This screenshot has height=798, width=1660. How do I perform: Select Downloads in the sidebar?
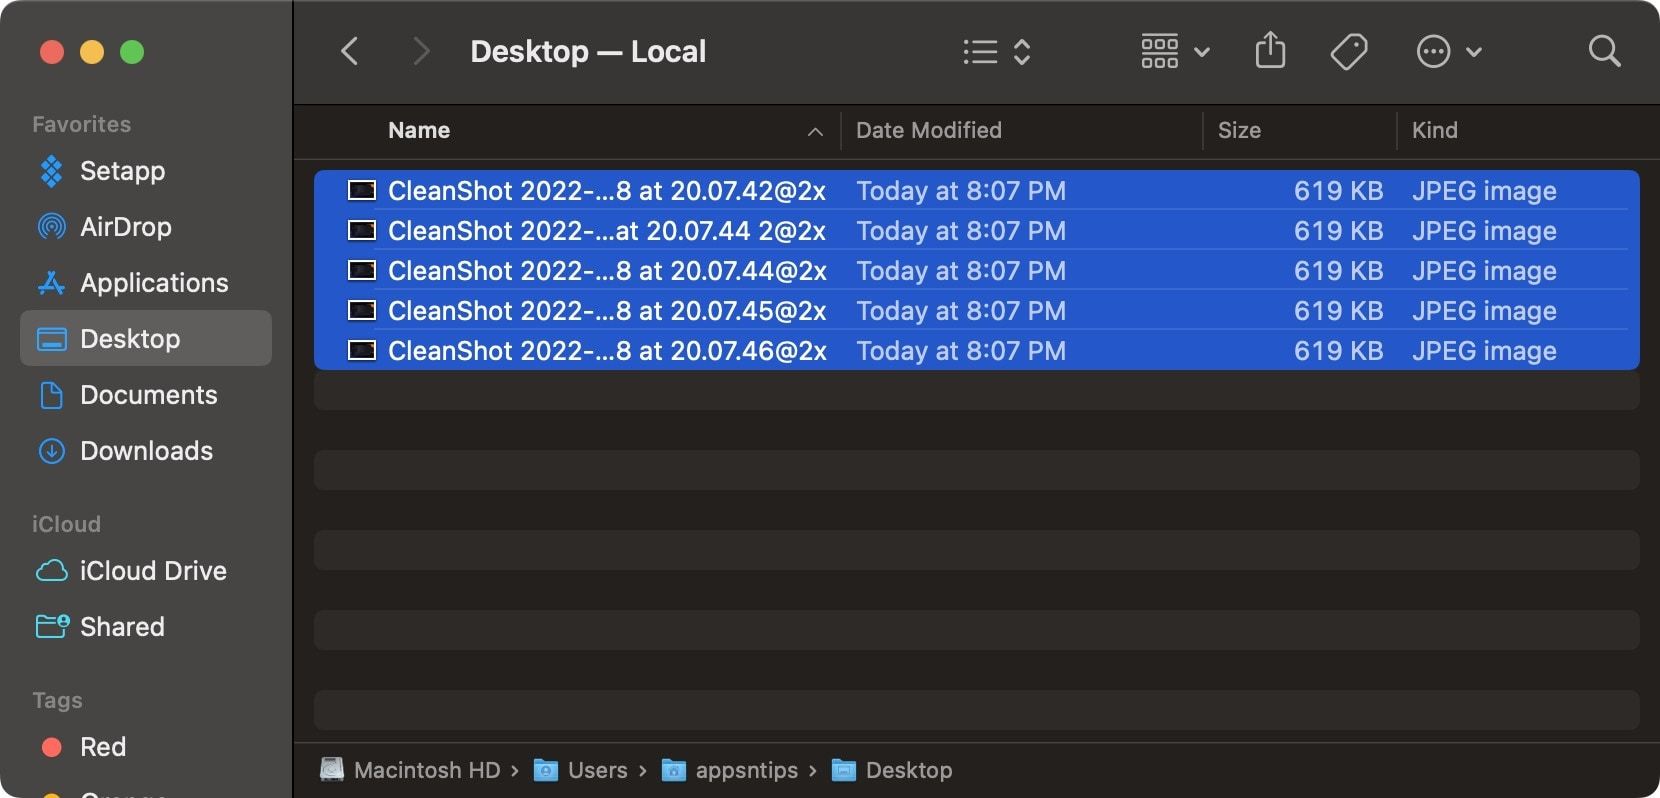146,451
